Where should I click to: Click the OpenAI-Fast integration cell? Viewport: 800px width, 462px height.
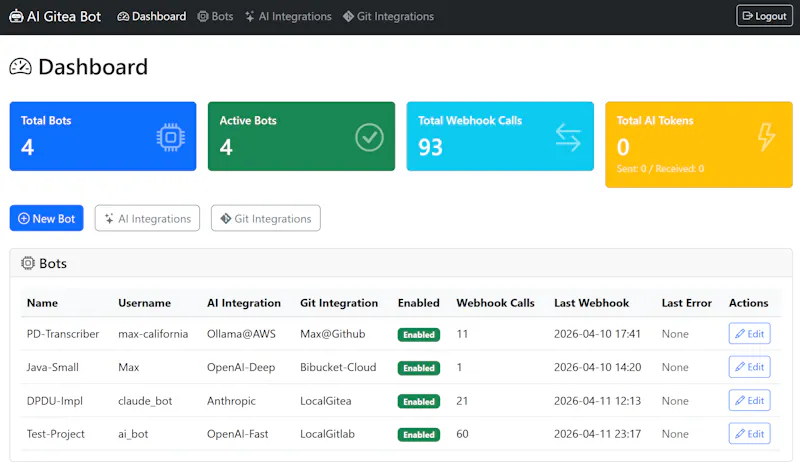237,434
